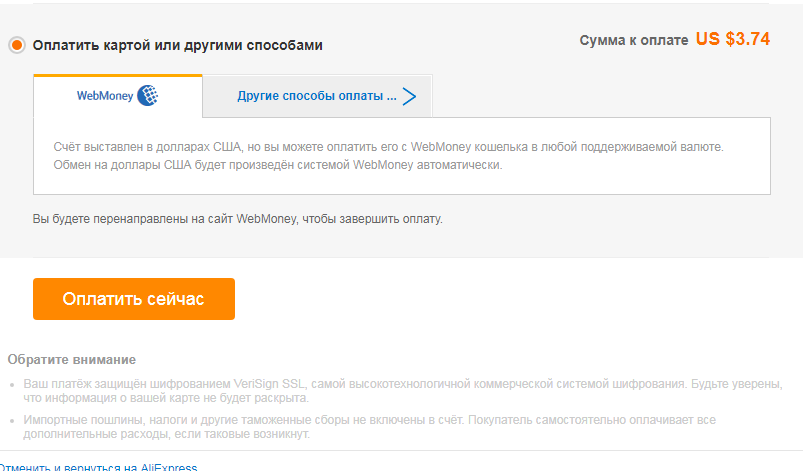Viewport: 803px width, 471px height.
Task: Click the Оплатить сейчас button
Action: click(x=134, y=299)
